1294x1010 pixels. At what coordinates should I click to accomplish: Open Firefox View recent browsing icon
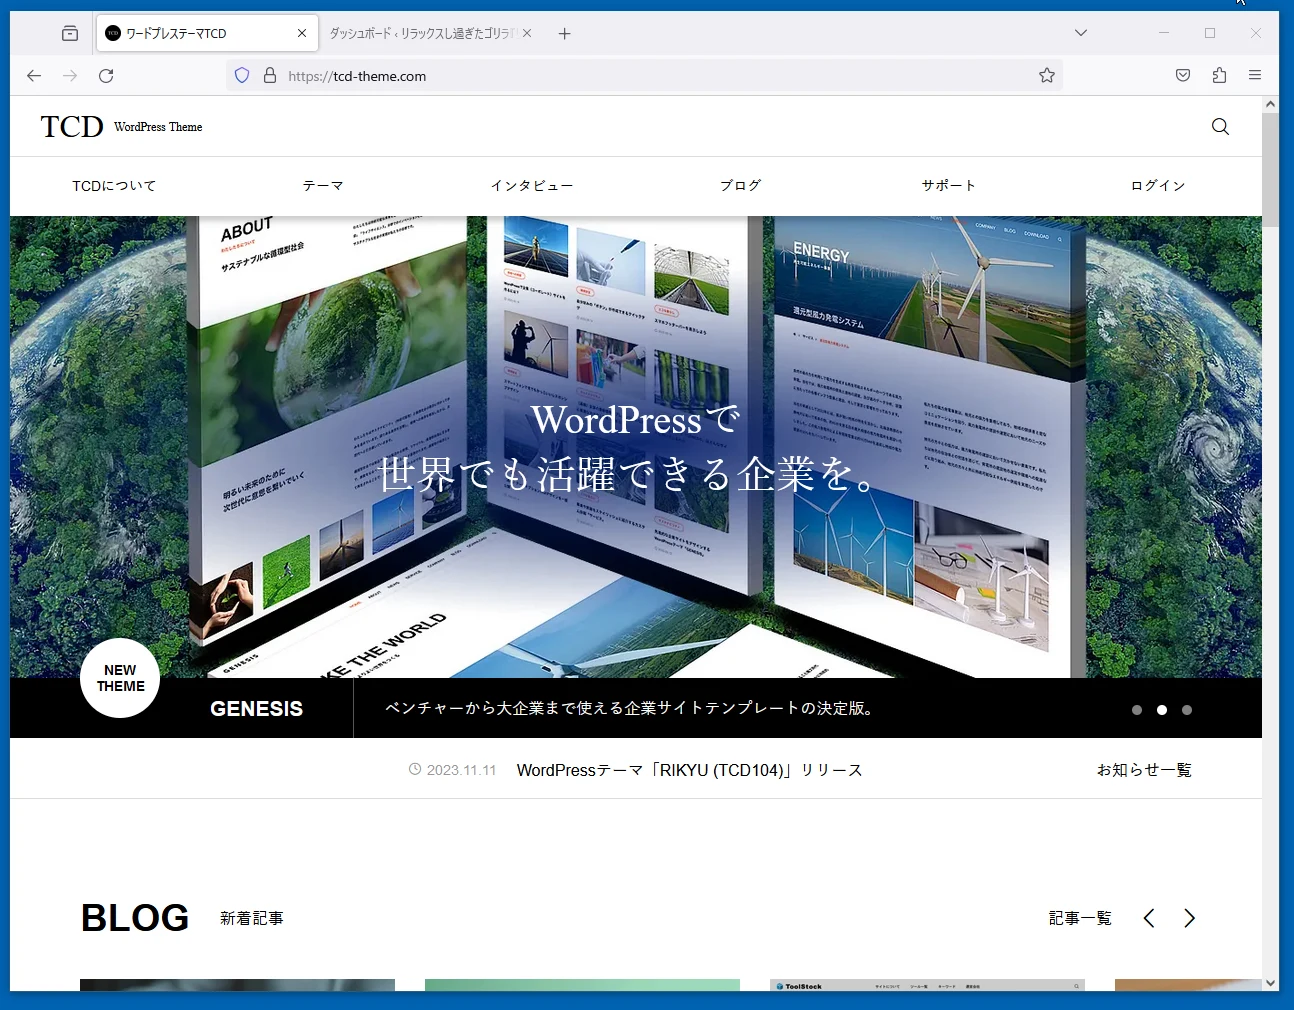point(70,34)
